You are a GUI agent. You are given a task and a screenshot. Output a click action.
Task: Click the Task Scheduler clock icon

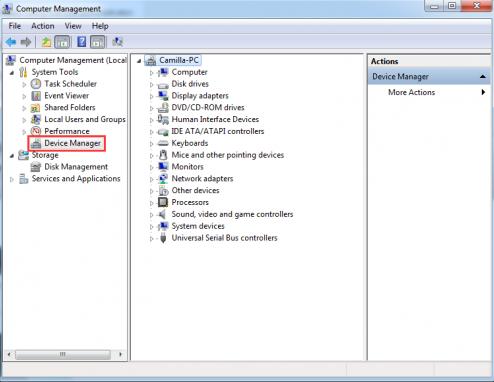tap(36, 84)
